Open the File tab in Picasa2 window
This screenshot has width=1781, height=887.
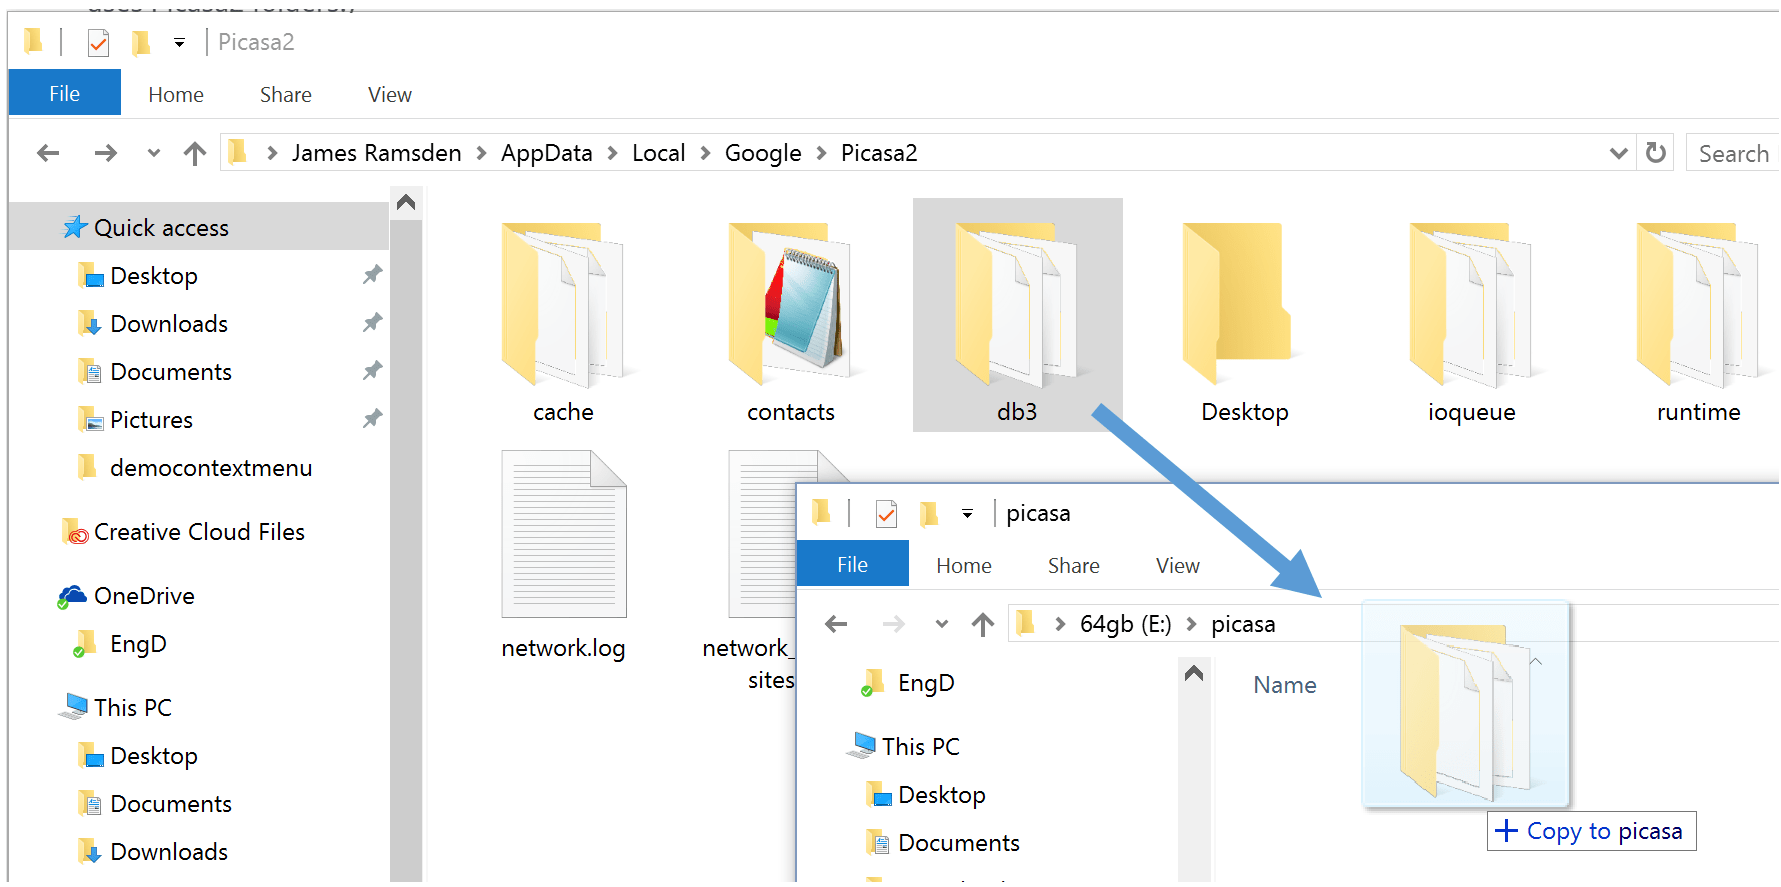click(64, 93)
